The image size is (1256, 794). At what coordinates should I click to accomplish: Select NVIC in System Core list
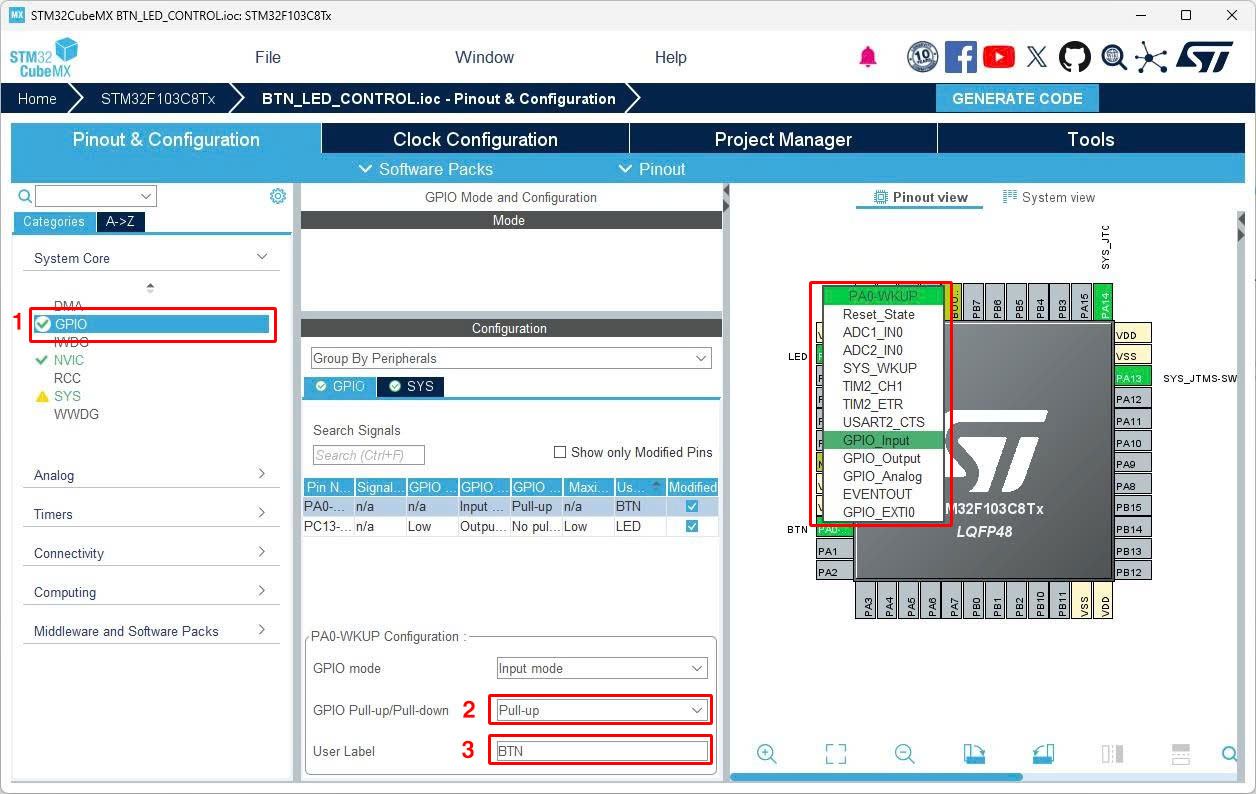pos(69,360)
